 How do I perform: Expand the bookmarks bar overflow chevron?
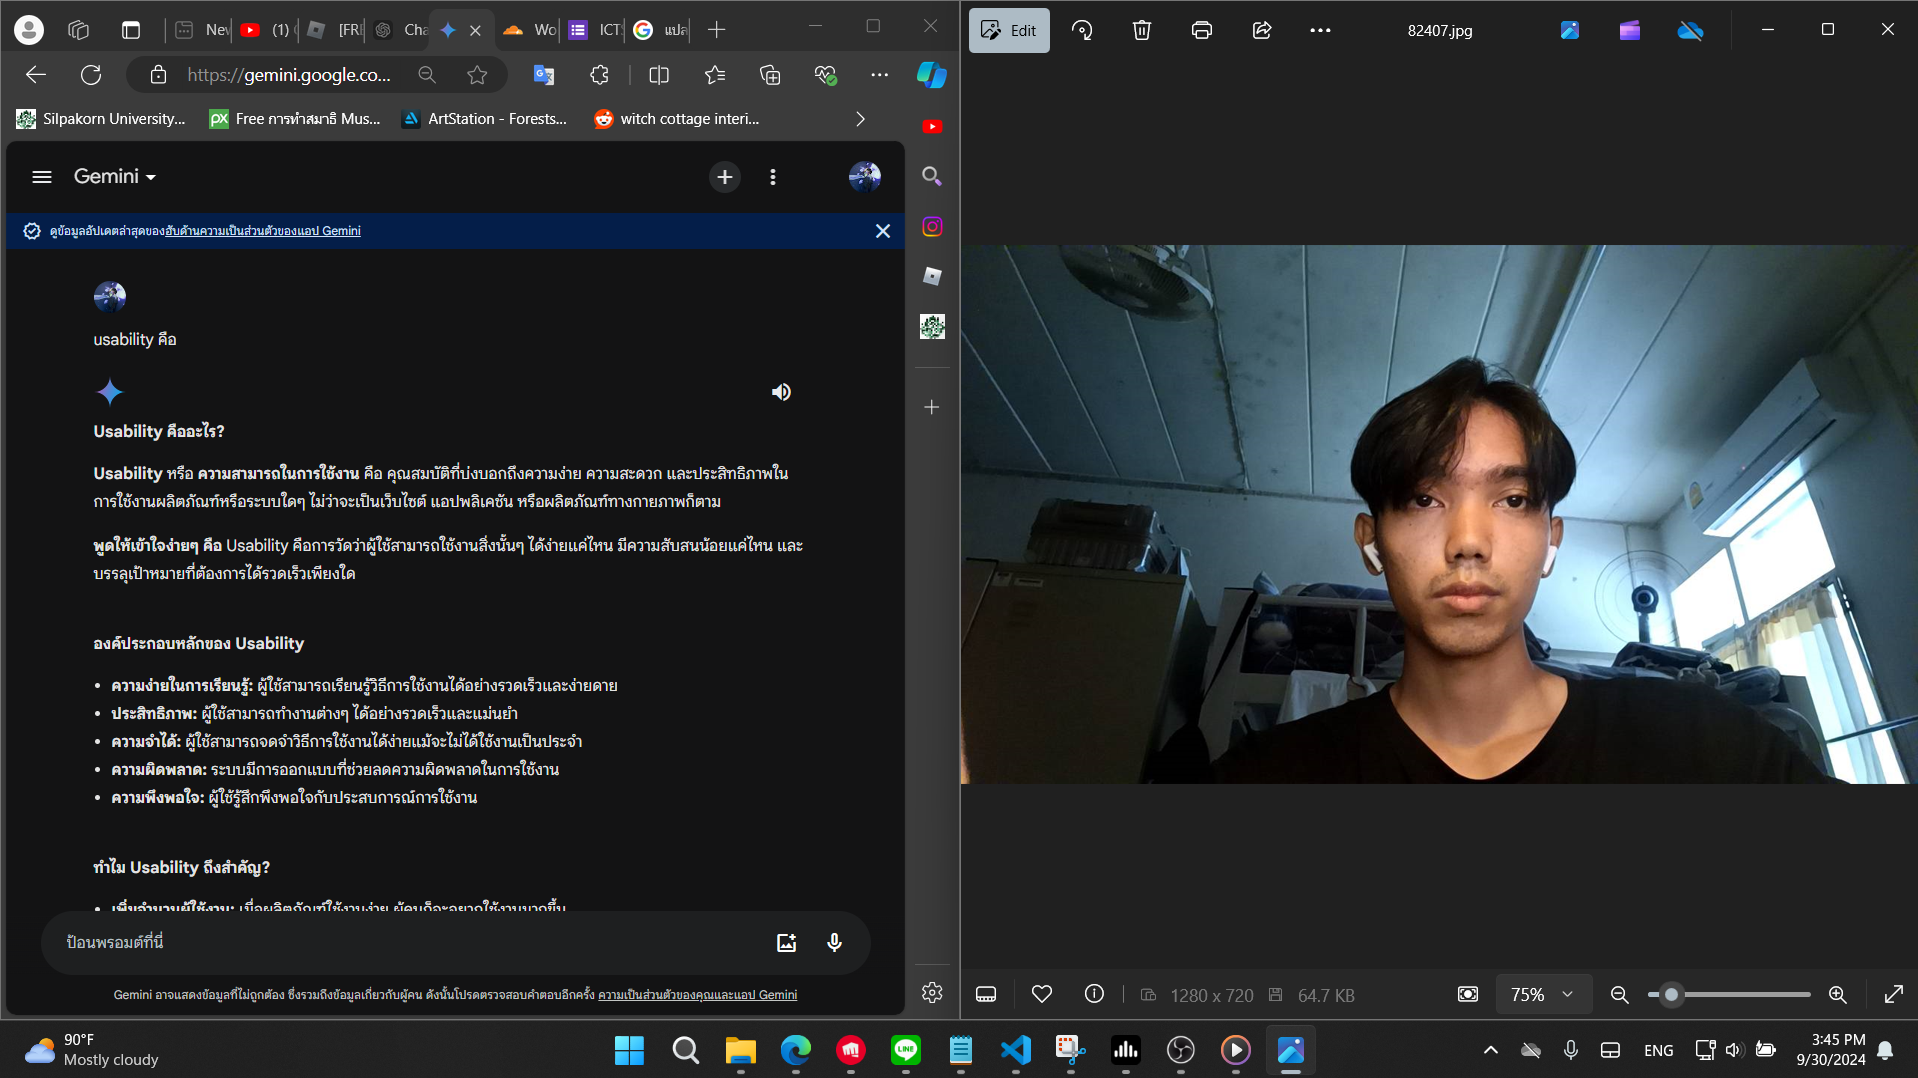pyautogui.click(x=860, y=119)
